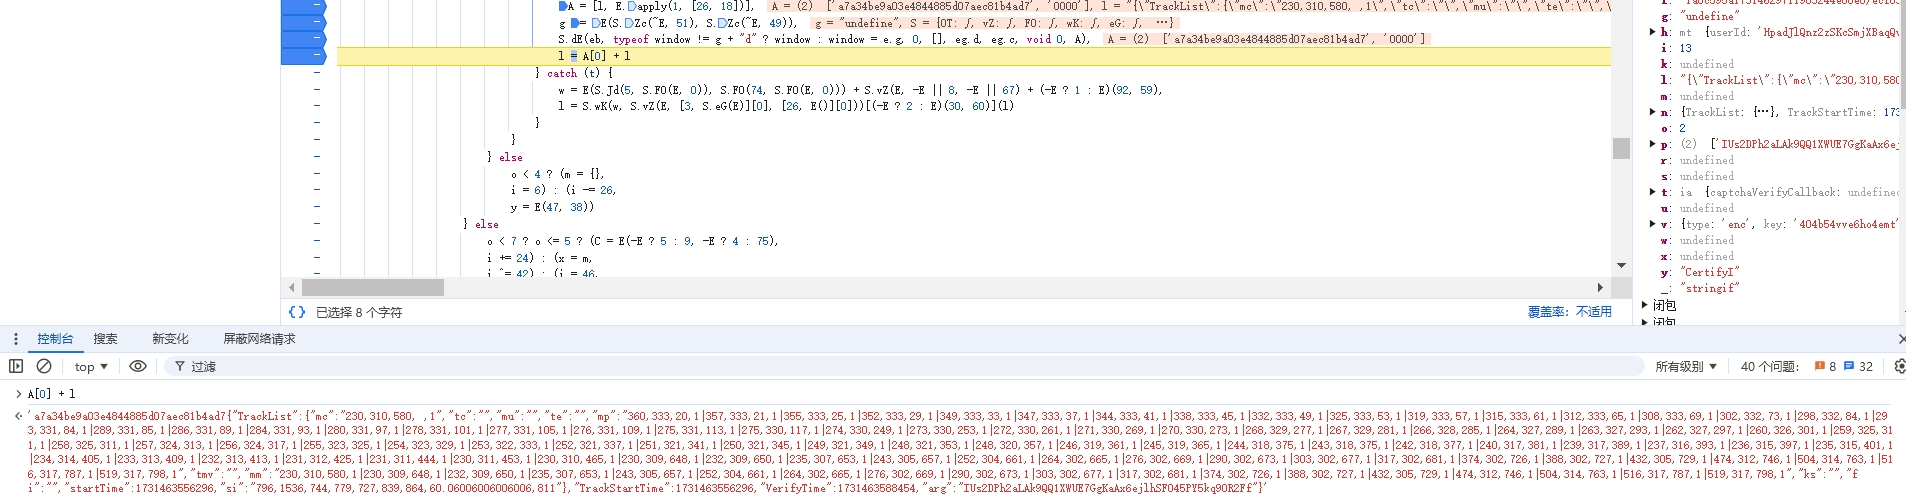
Task: Switch to the 搜索 search tab
Action: pos(106,339)
